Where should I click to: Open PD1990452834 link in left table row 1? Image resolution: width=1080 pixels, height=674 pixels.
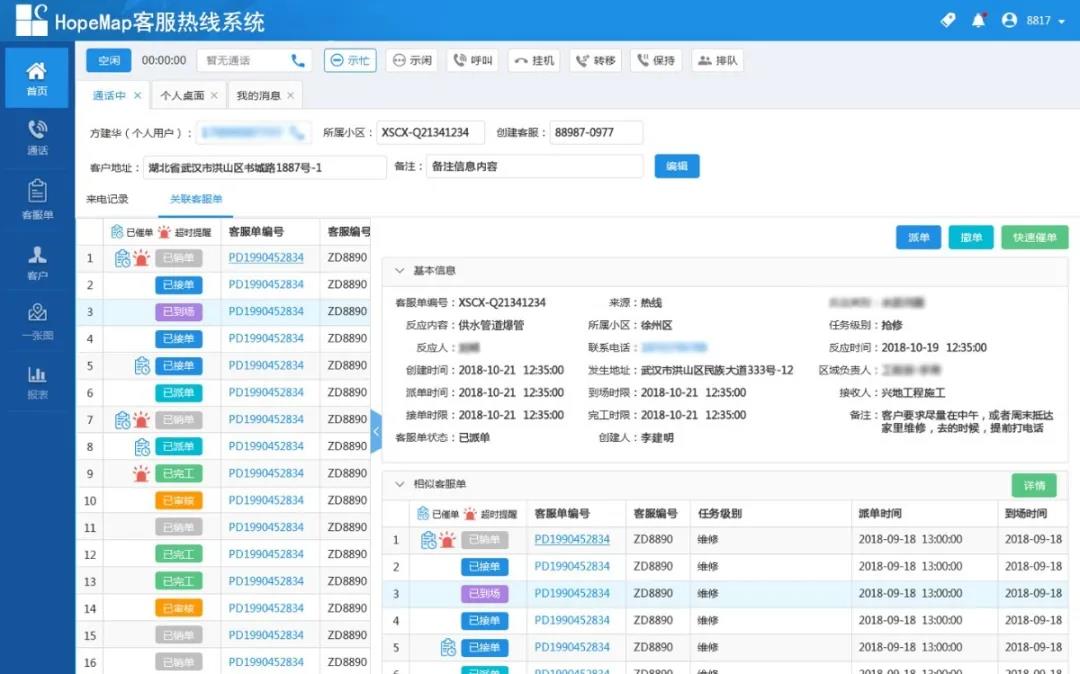266,257
